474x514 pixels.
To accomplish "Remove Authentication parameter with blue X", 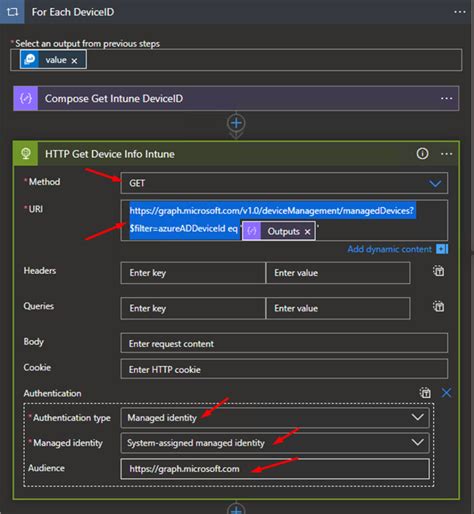I will point(446,393).
